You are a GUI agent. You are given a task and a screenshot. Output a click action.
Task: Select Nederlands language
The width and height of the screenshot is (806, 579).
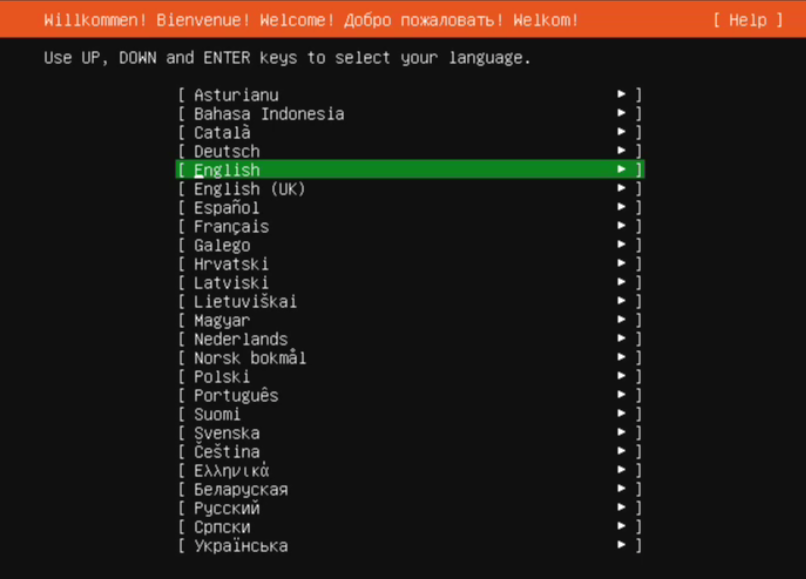click(x=410, y=339)
